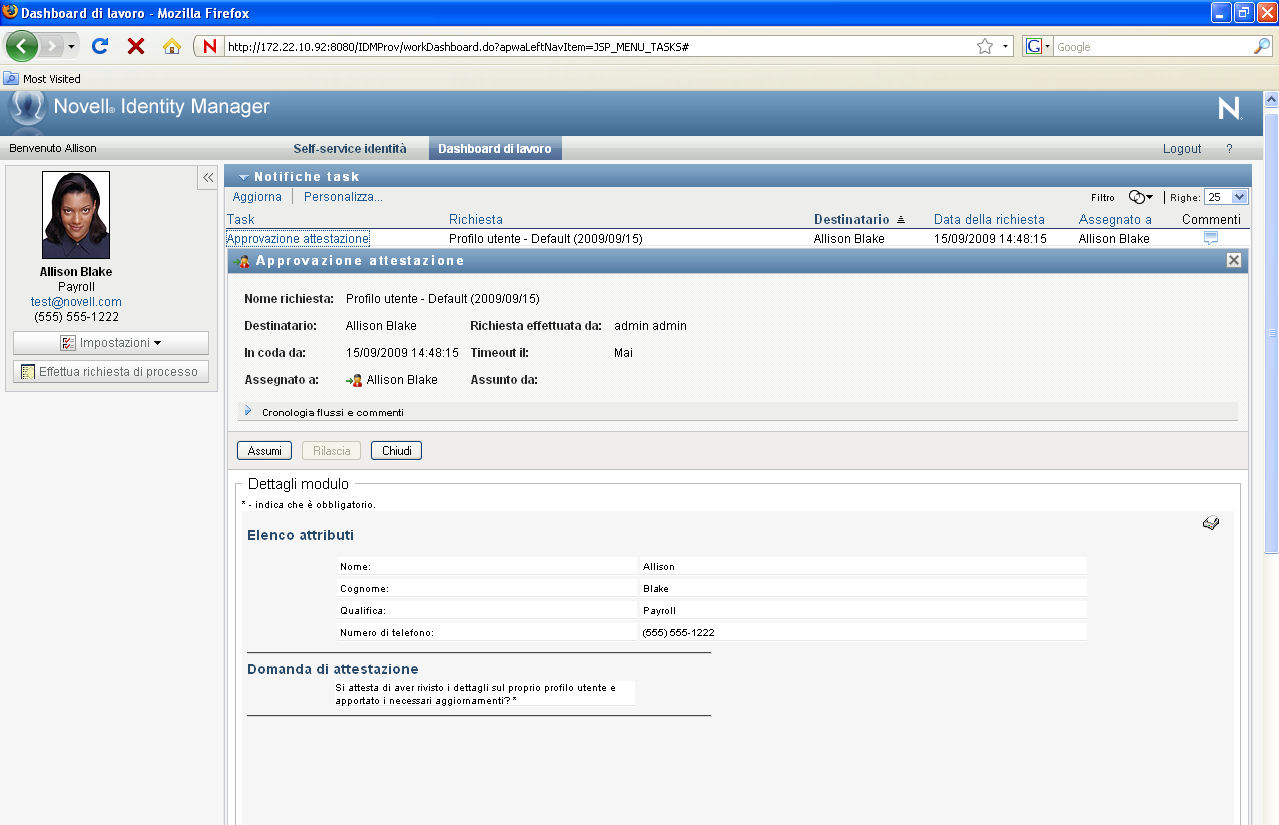1279x825 pixels.
Task: Sort by the Task column header
Action: (241, 219)
